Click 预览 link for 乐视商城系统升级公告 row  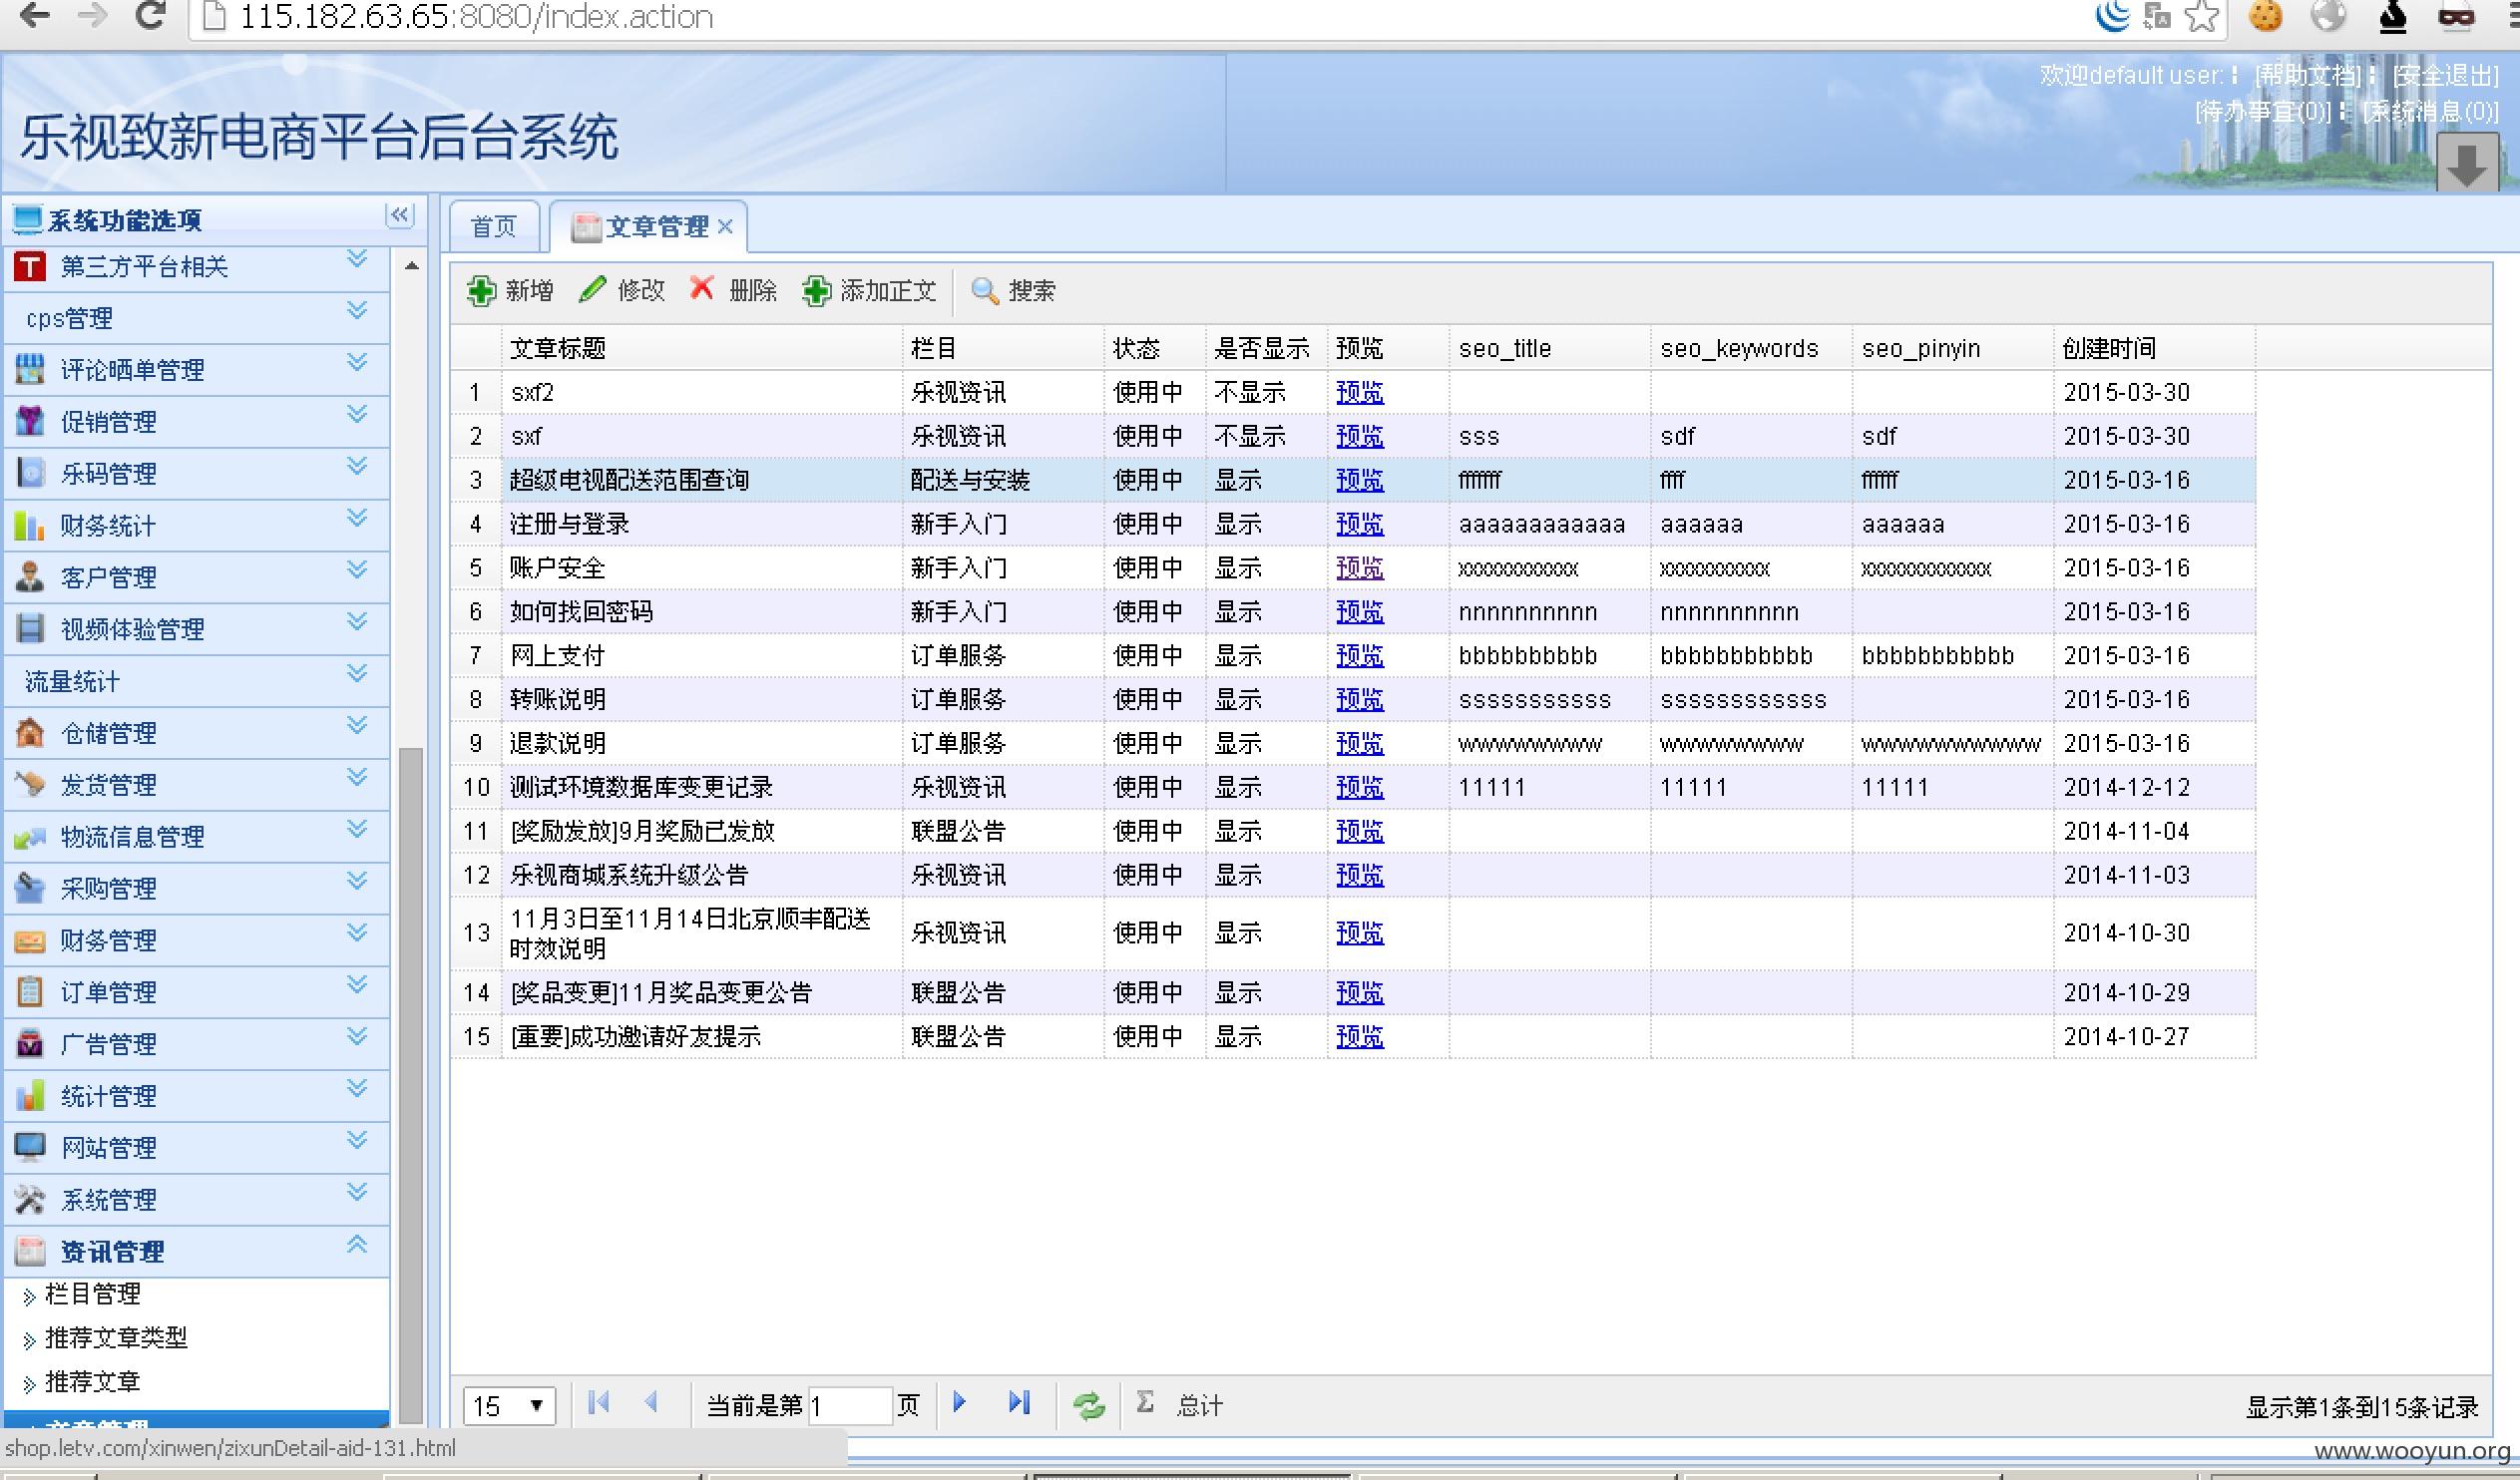pos(1360,875)
